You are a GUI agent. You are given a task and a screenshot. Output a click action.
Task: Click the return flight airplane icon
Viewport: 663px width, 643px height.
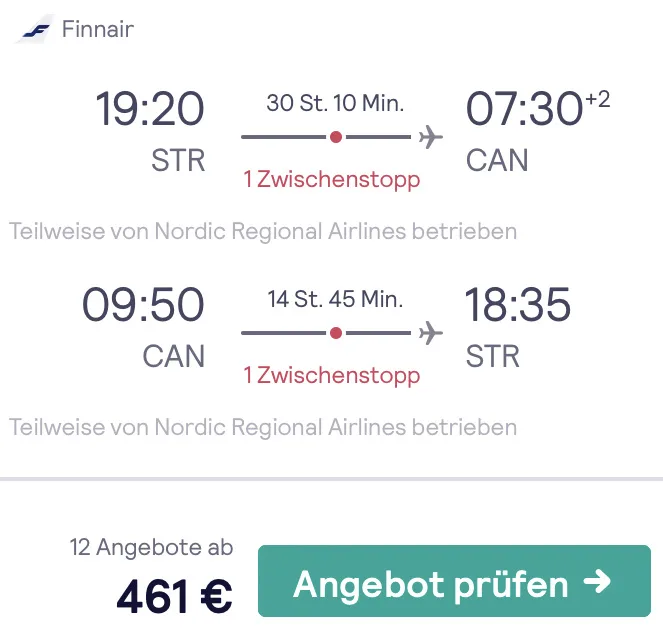click(x=431, y=332)
